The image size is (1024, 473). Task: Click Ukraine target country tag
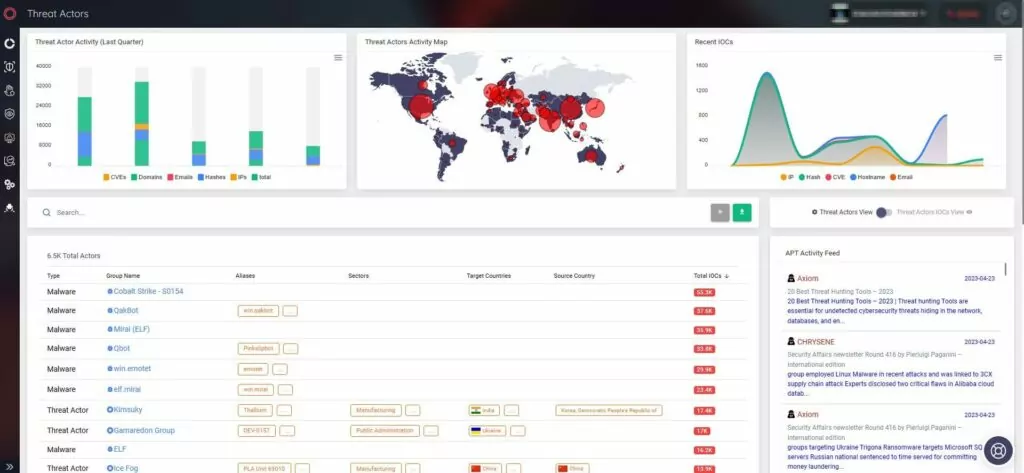click(488, 431)
